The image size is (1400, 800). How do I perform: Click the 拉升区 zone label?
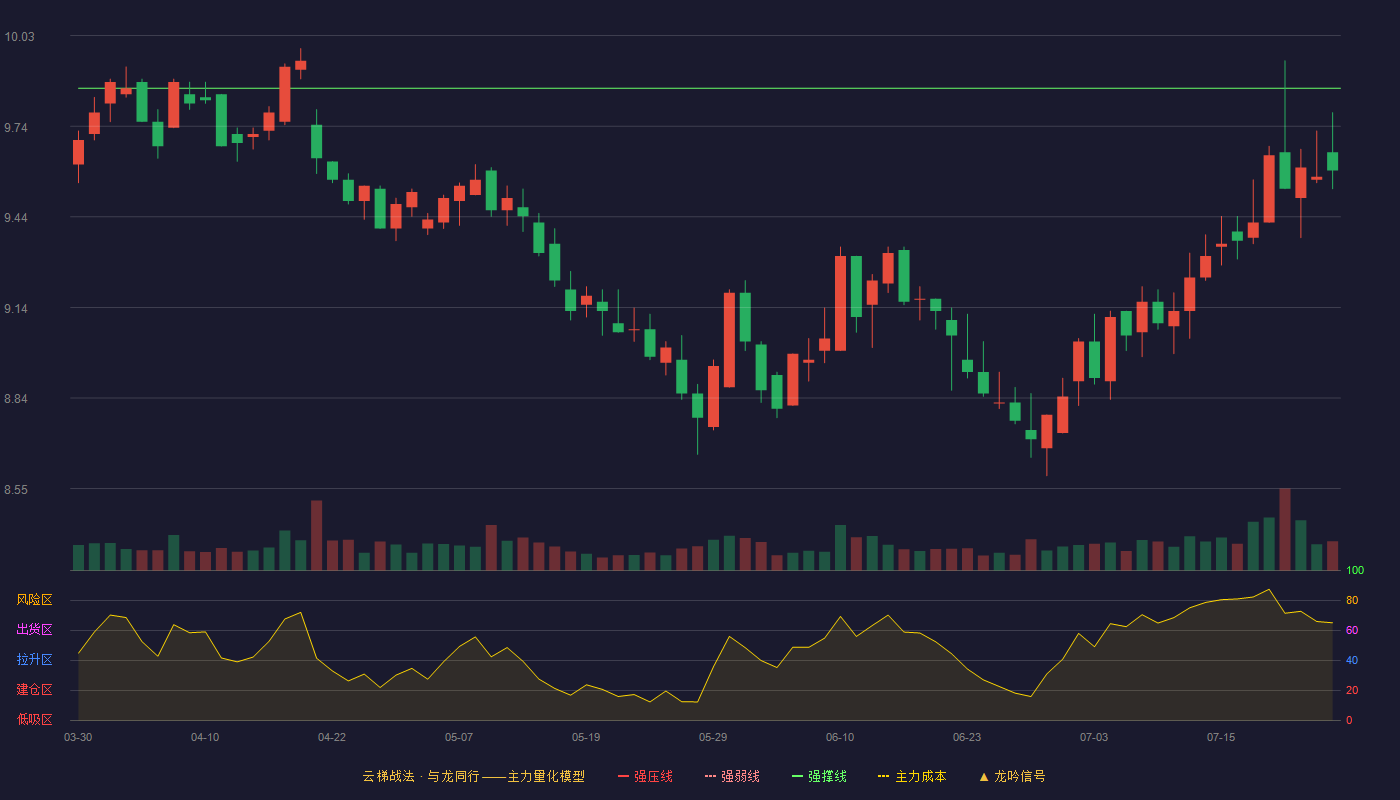click(34, 660)
